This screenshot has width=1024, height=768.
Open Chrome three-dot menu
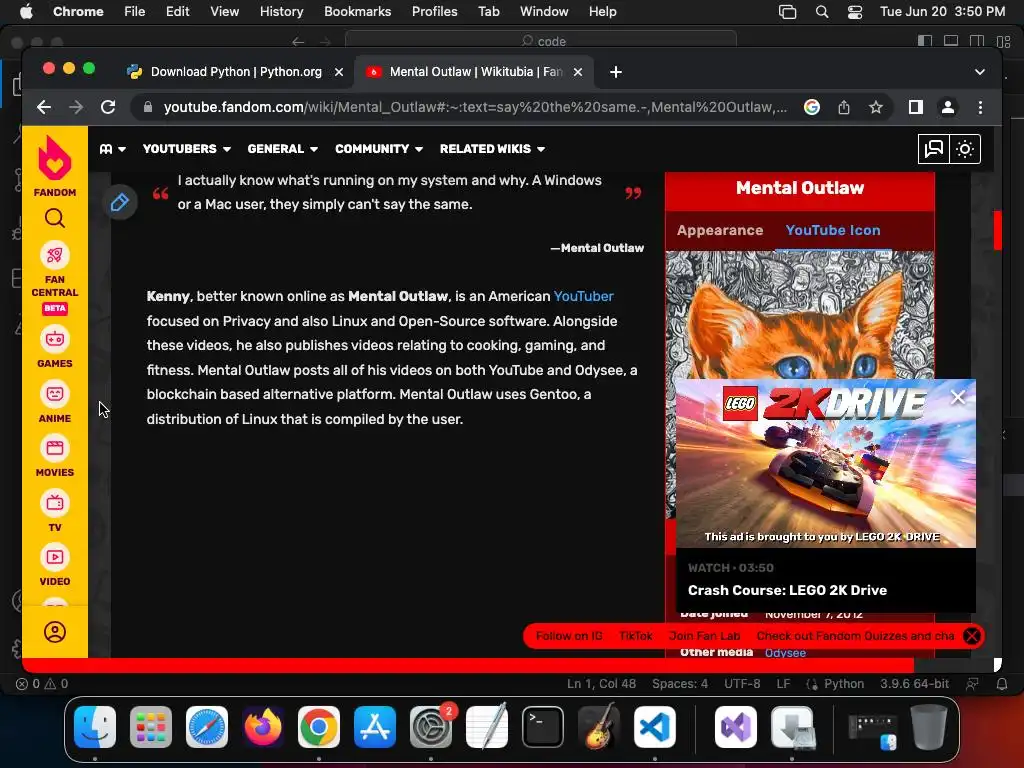coord(980,107)
